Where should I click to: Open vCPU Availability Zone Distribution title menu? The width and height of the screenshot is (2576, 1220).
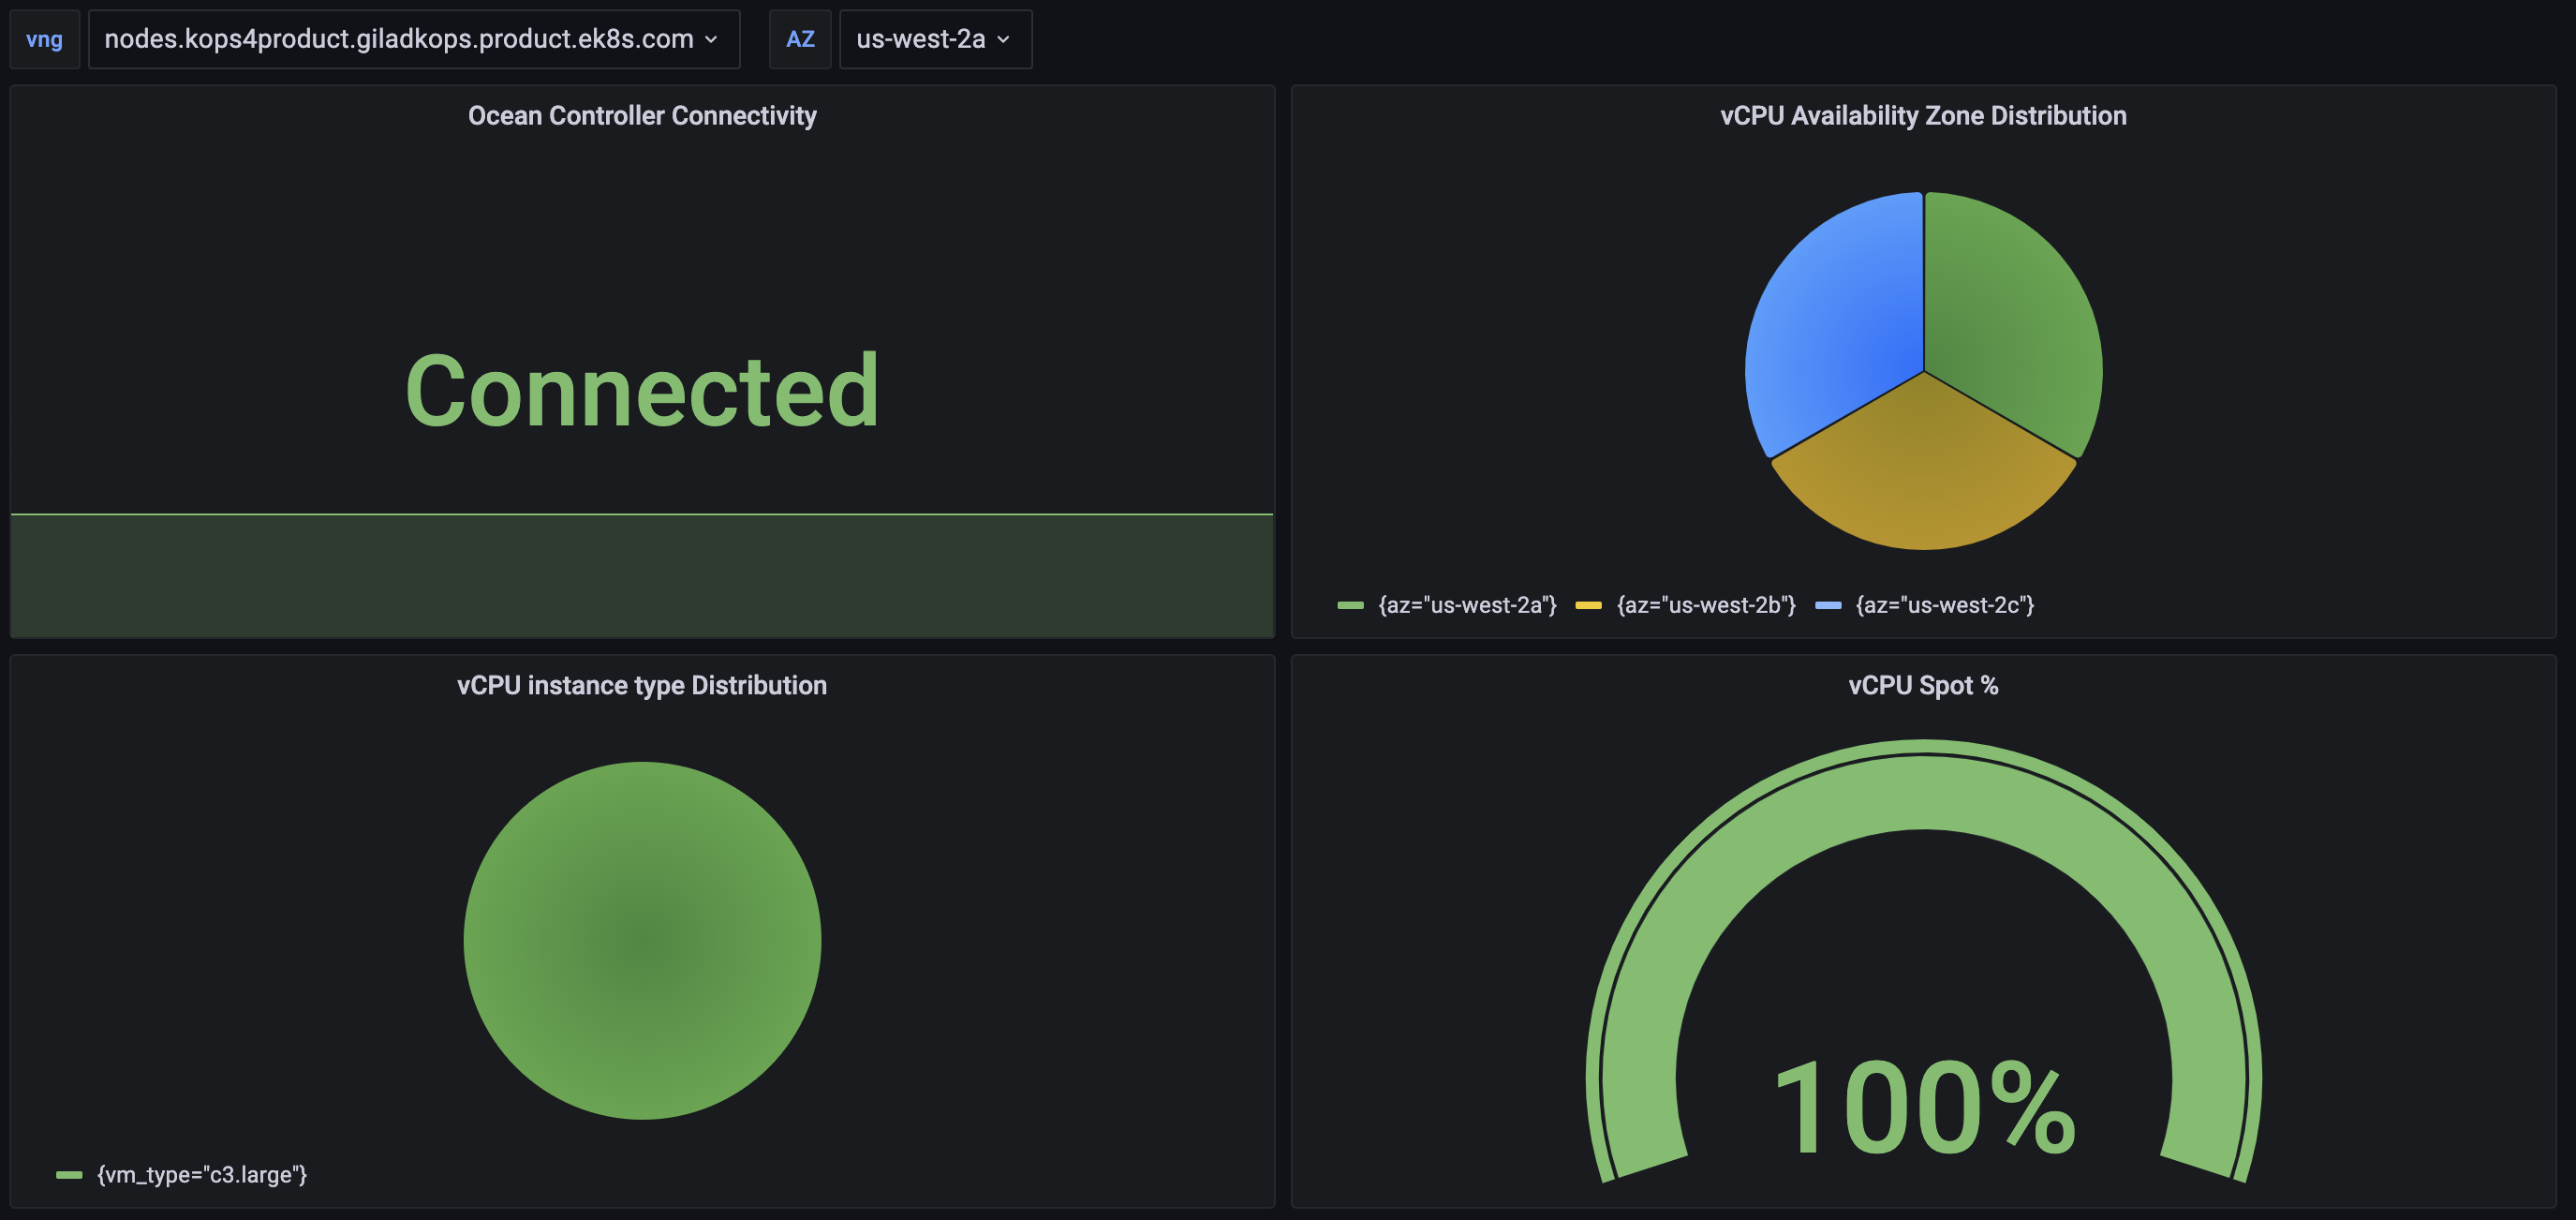coord(1922,116)
